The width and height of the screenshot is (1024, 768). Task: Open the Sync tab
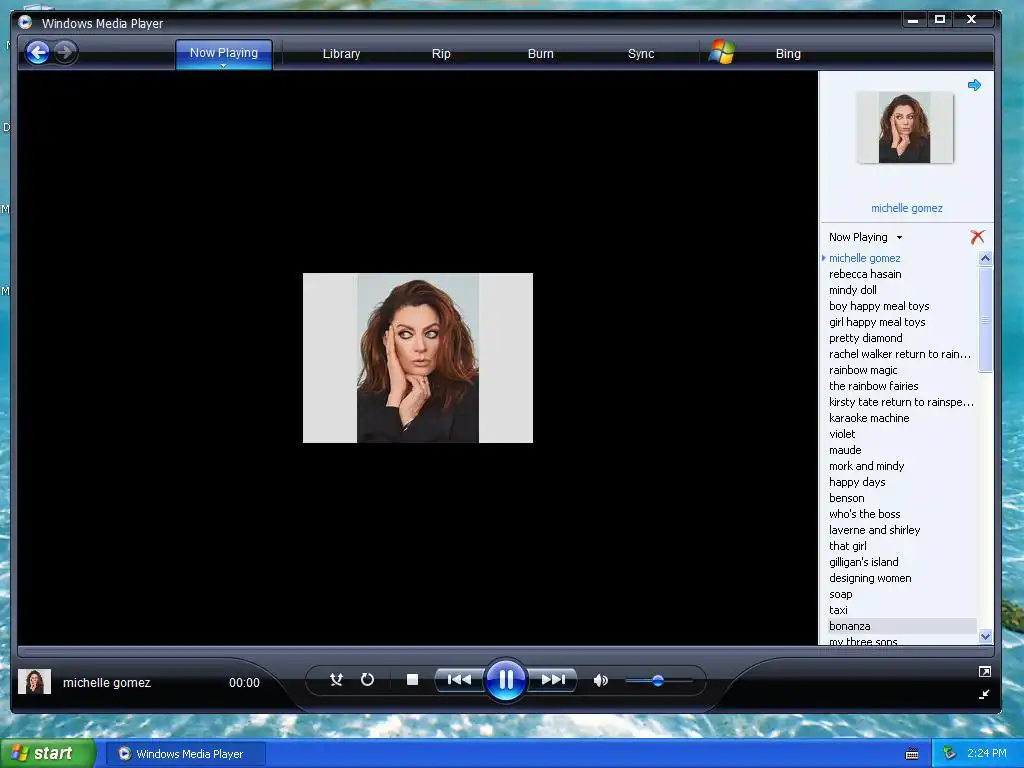tap(641, 54)
